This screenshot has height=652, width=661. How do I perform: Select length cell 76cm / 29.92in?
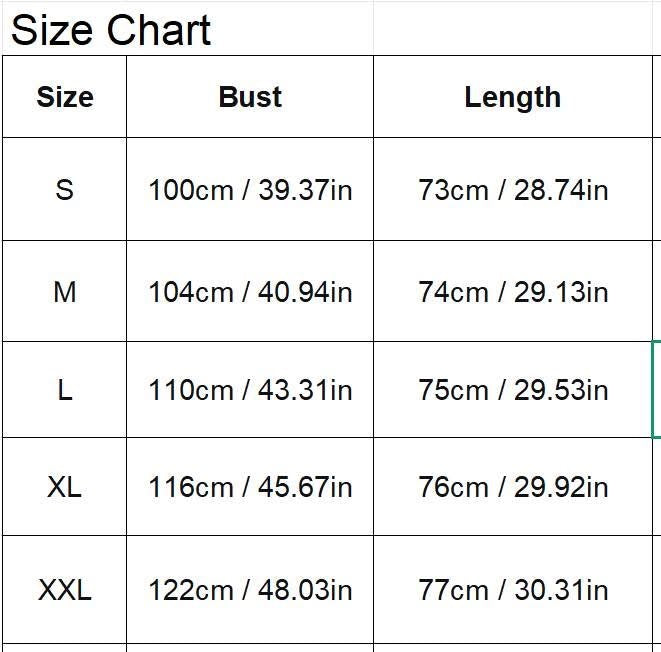[512, 487]
